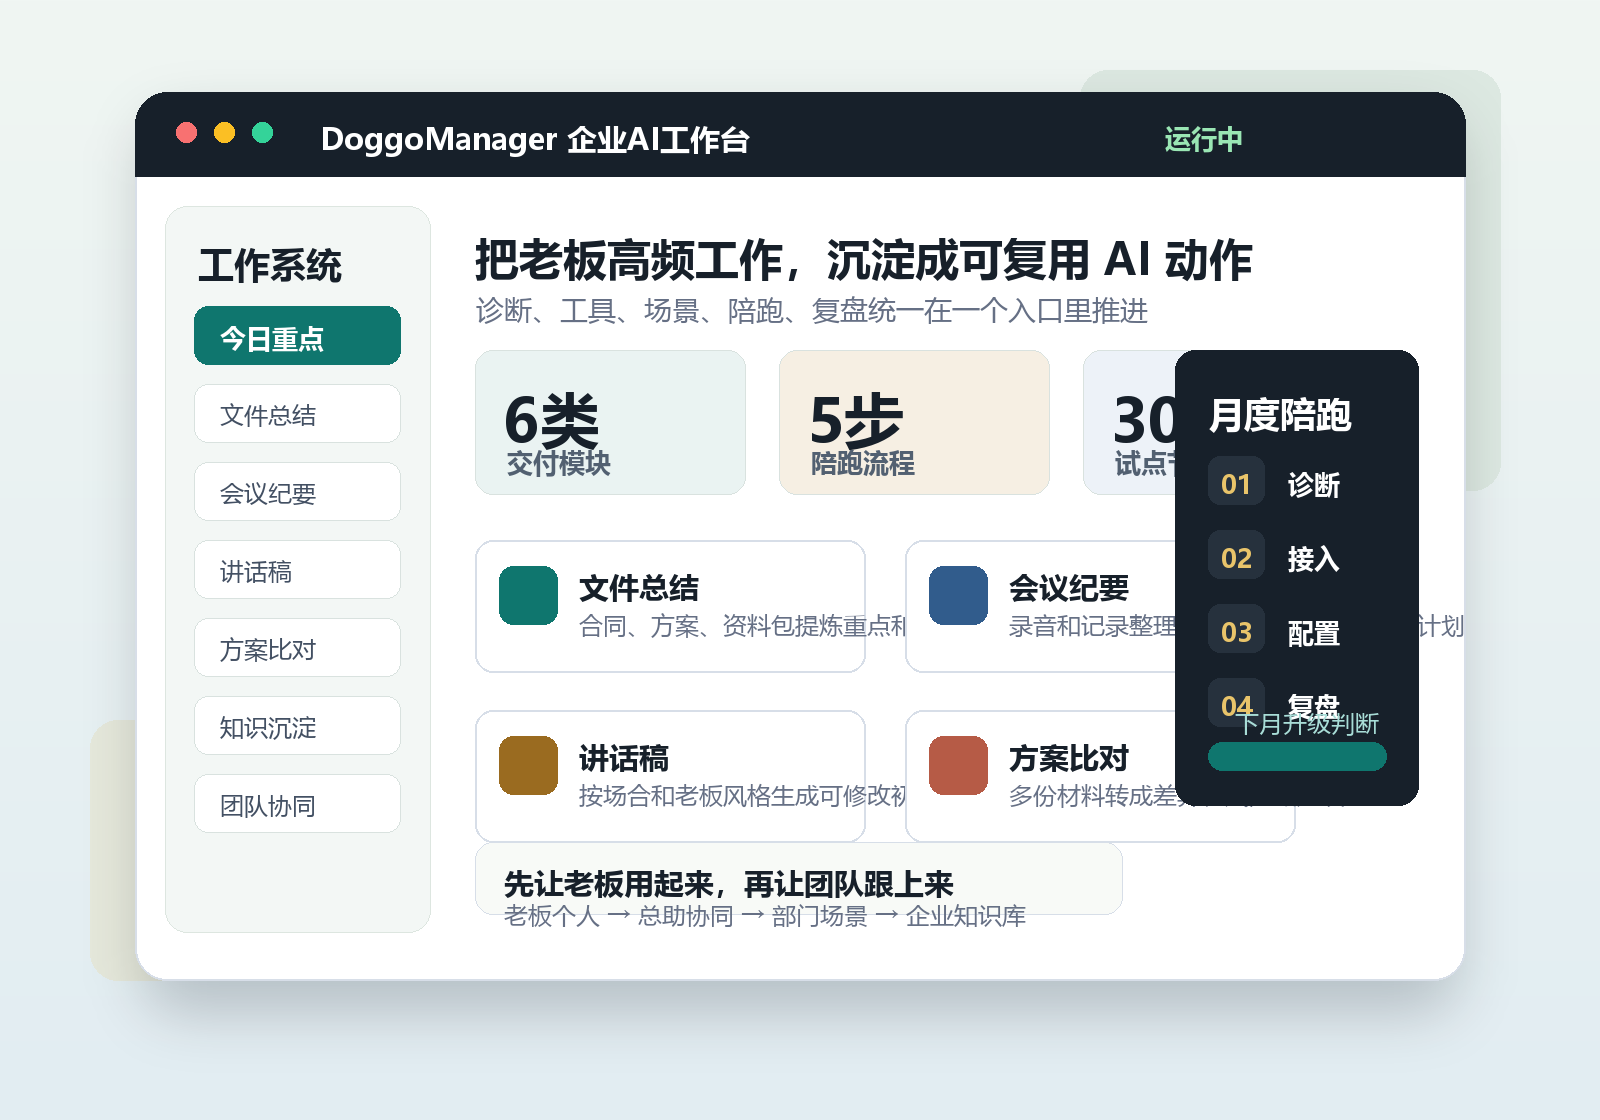Viewport: 1600px width, 1120px height.
Task: Open the 文件总结 card title
Action: (639, 588)
